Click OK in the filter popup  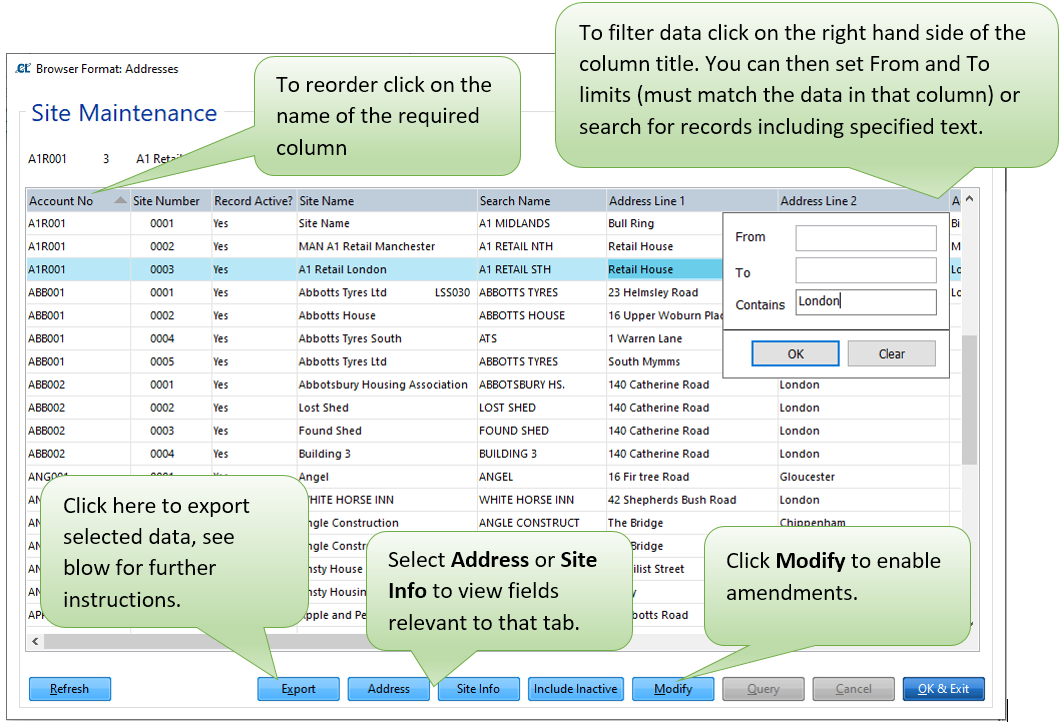(x=795, y=354)
